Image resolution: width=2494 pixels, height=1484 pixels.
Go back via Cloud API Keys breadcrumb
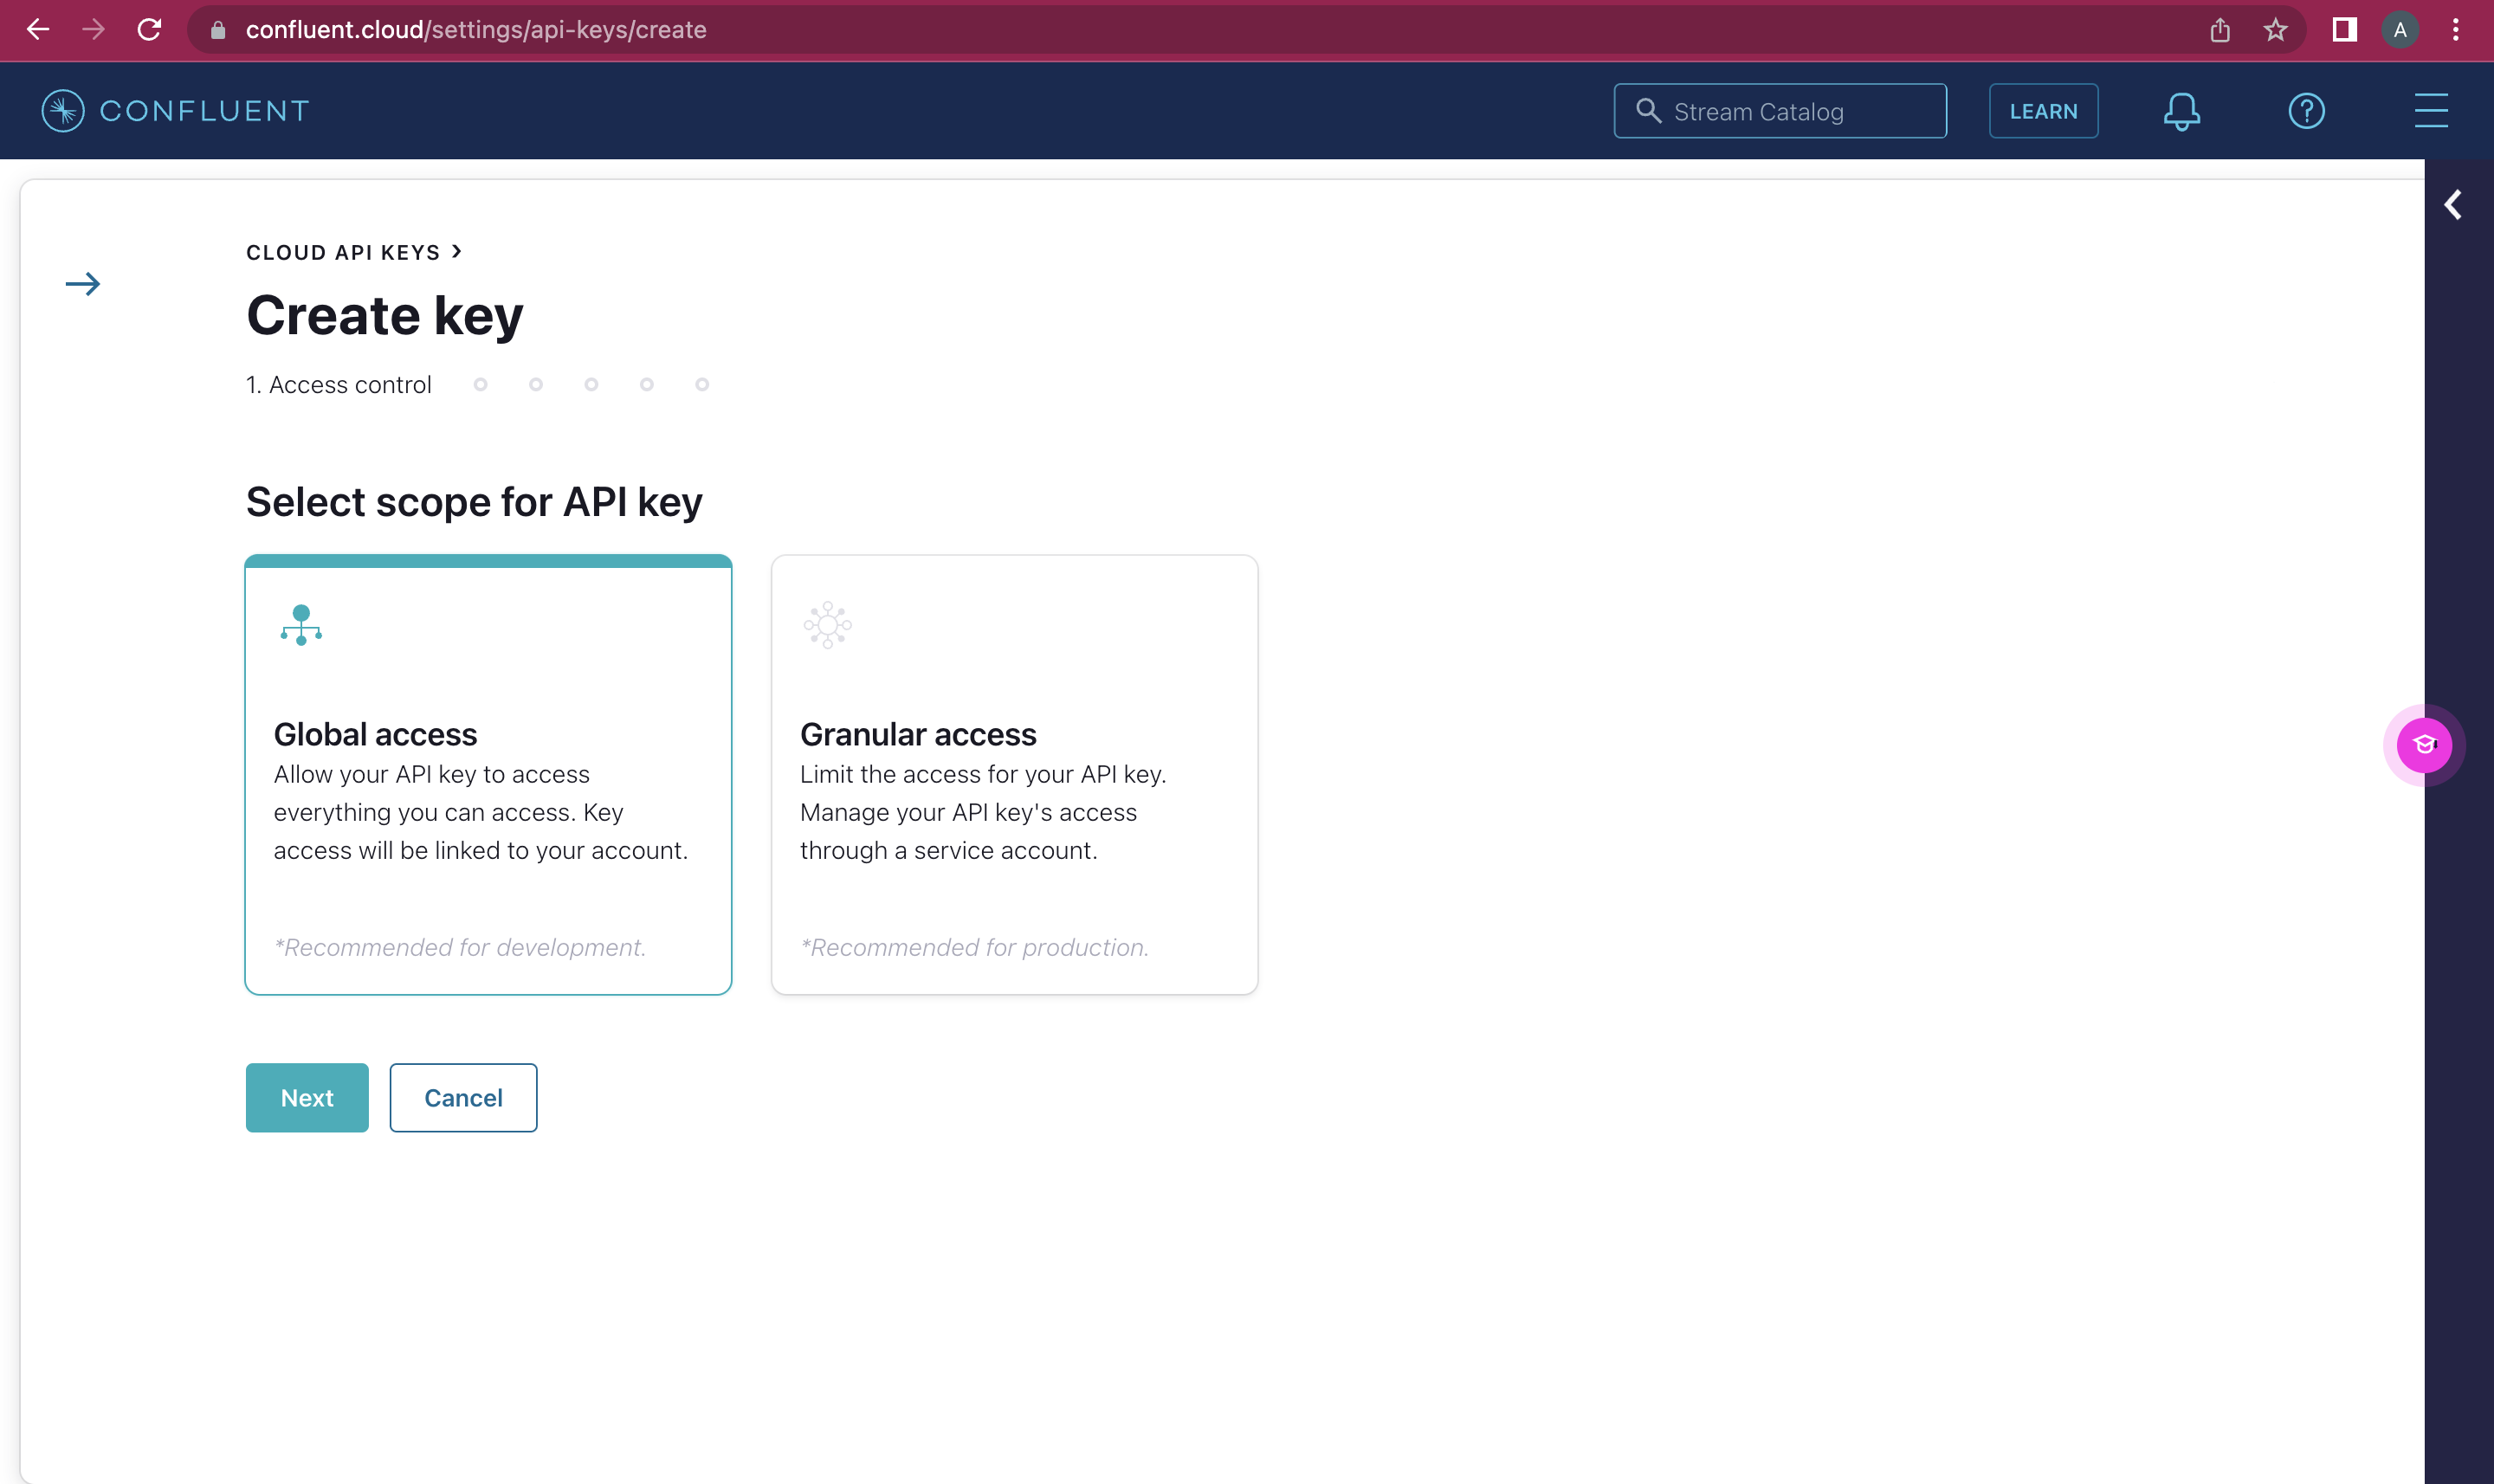(x=343, y=252)
